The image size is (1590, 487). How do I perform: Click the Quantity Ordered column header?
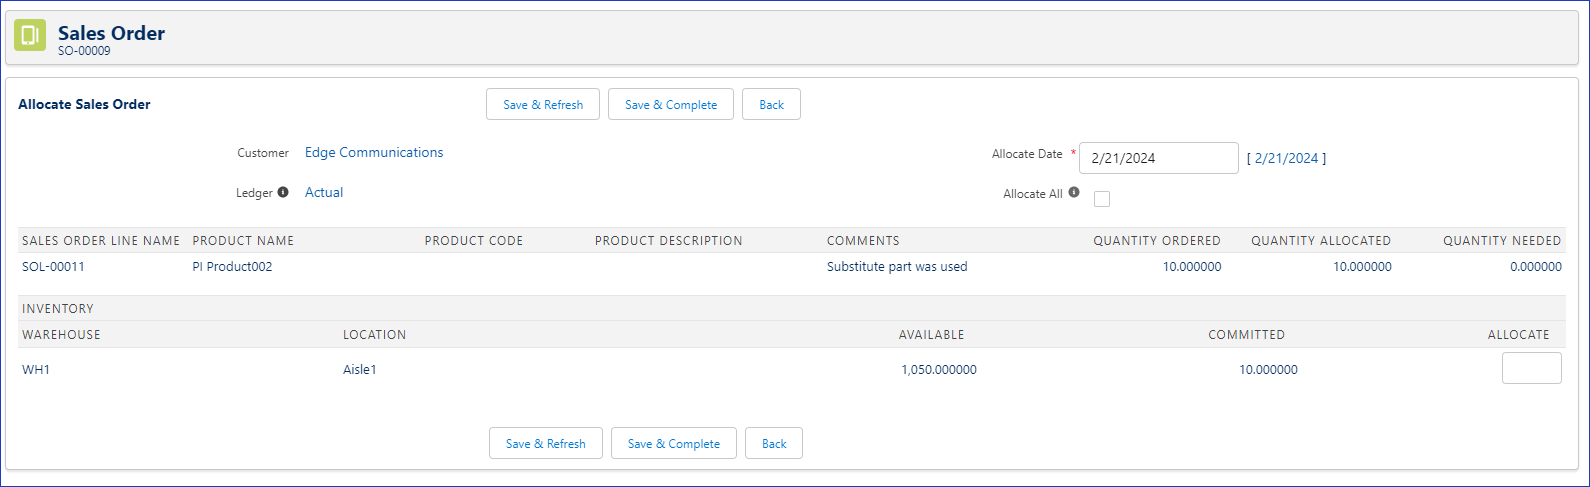click(1156, 241)
